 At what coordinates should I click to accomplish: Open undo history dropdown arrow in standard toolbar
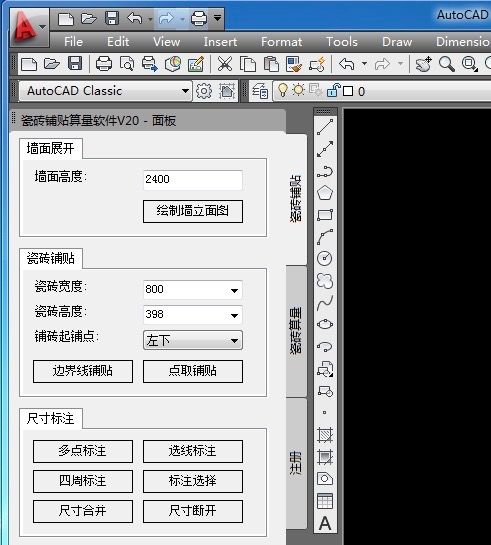pos(364,64)
